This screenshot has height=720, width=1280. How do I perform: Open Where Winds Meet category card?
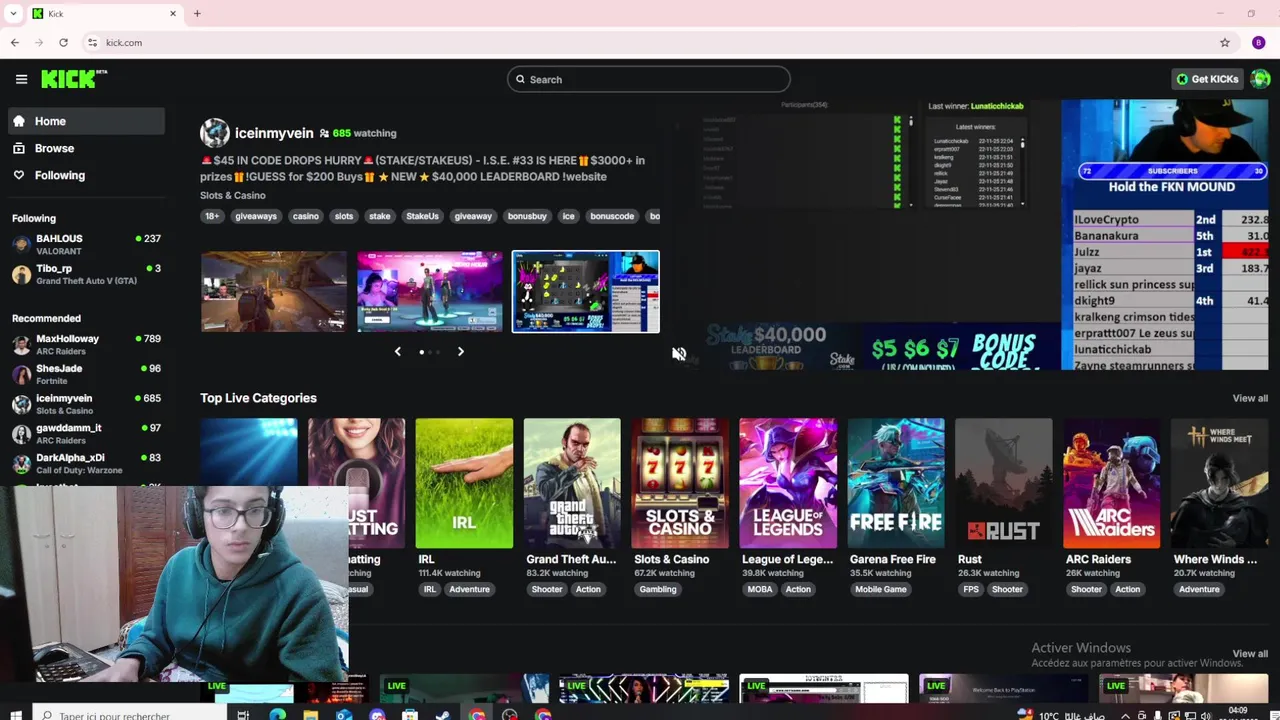pos(1220,483)
